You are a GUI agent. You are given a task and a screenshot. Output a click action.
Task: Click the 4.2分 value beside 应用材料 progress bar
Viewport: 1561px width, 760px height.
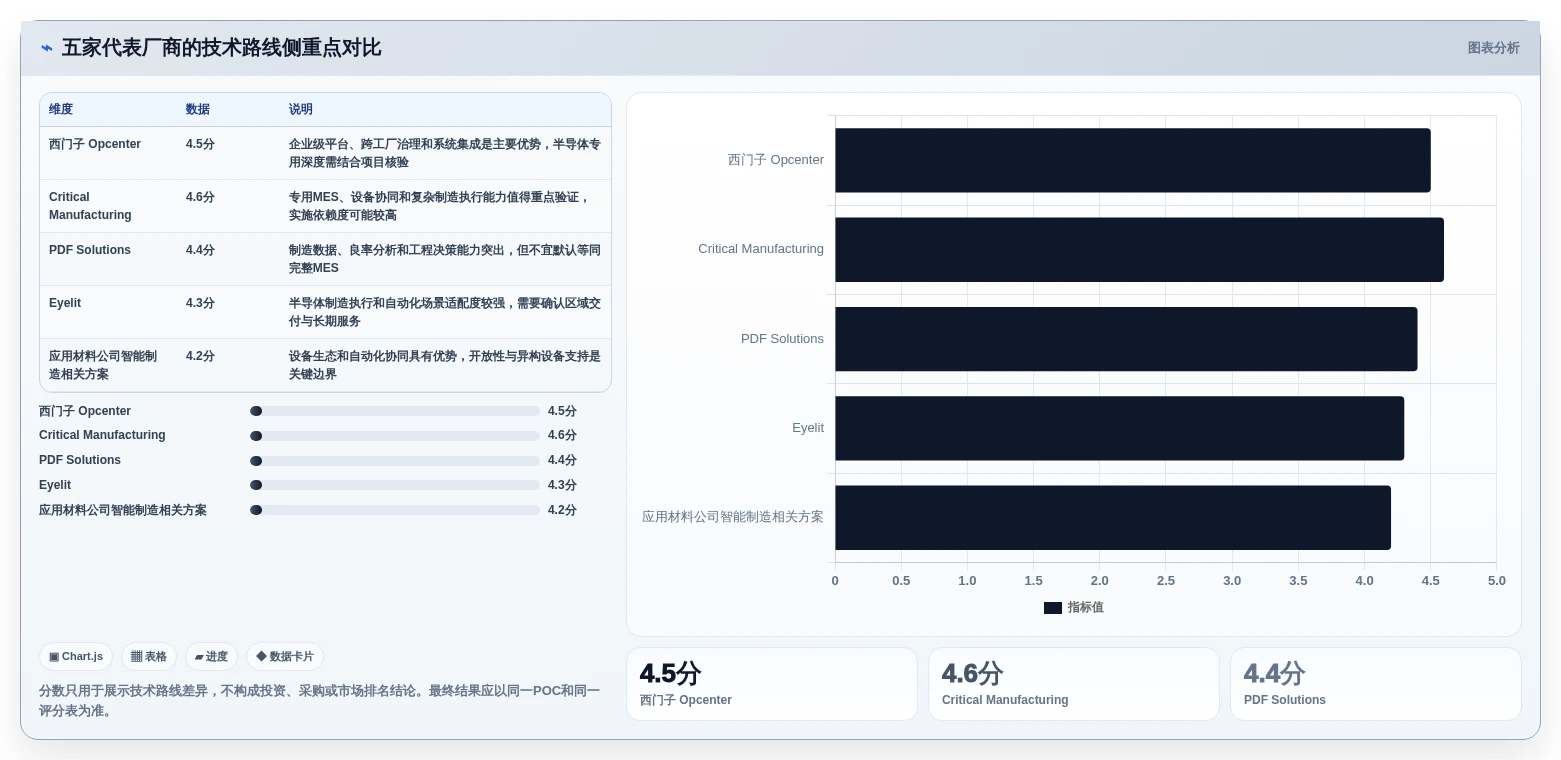coord(562,510)
